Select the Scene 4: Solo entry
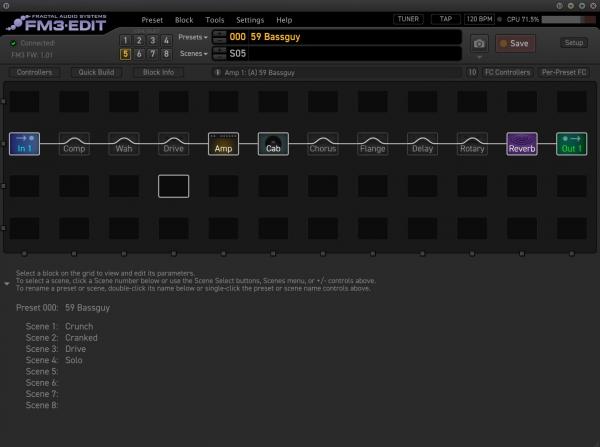 pos(54,360)
